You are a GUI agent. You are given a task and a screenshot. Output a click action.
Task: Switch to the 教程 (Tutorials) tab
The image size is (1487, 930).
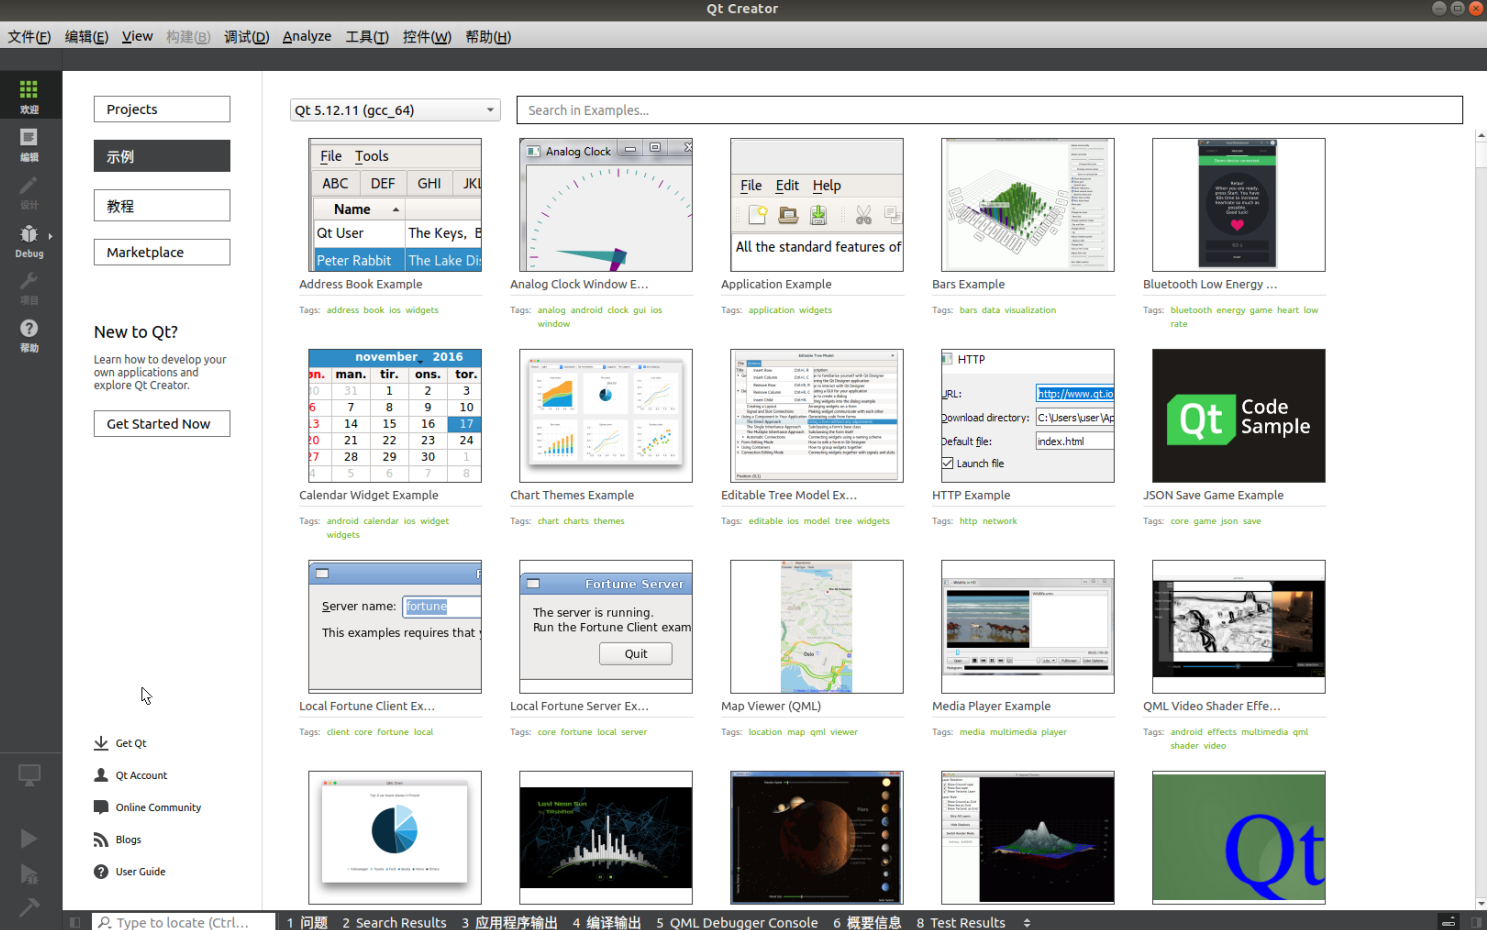162,206
